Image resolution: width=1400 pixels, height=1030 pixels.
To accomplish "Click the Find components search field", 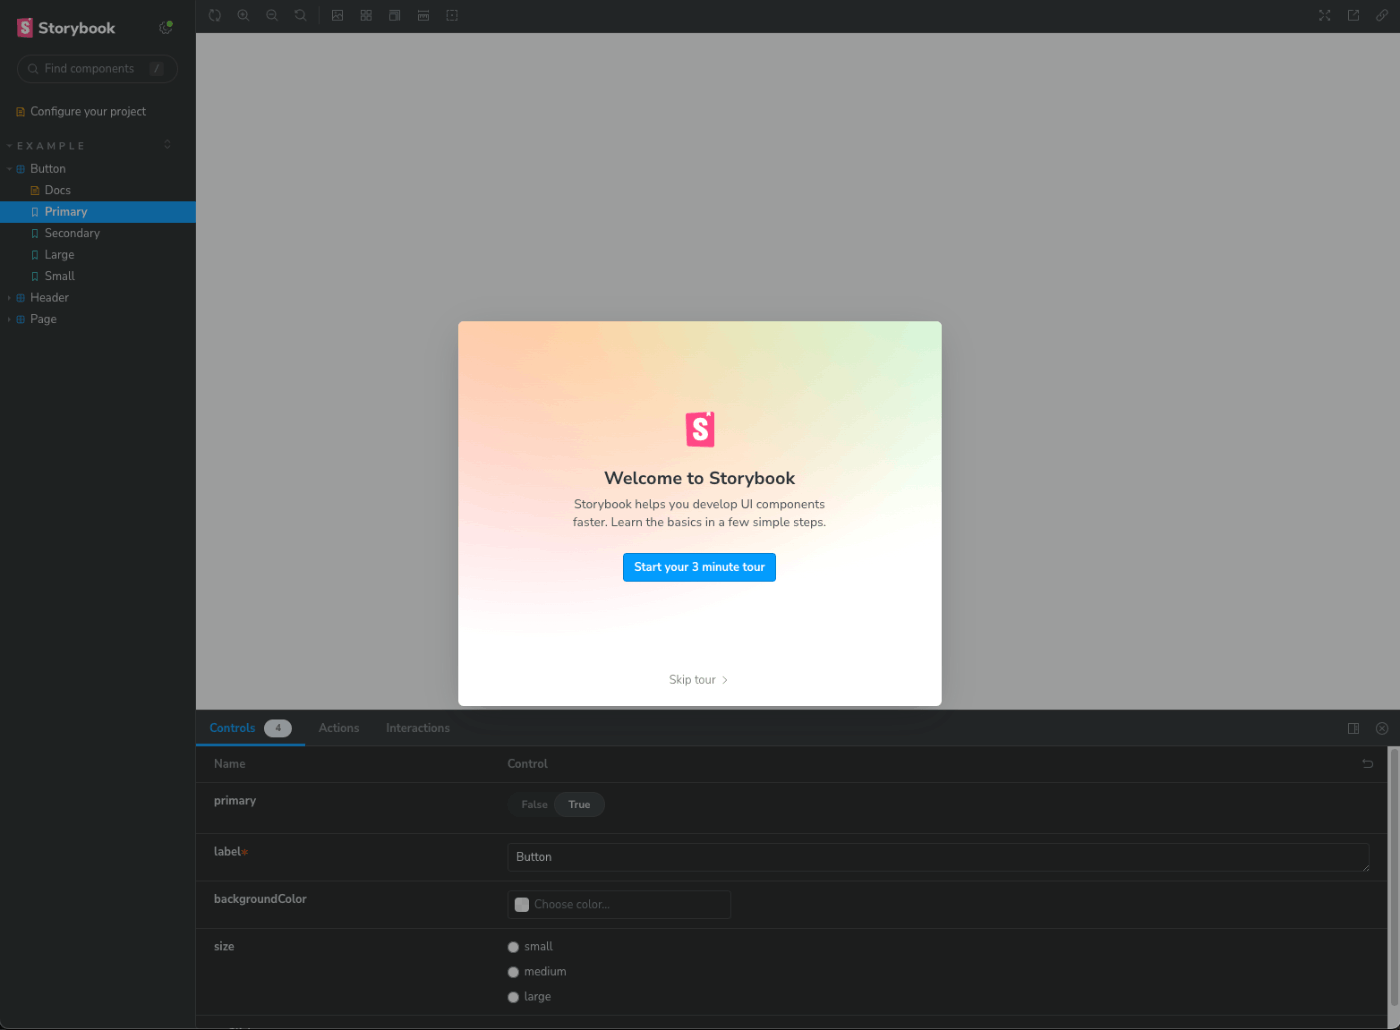I will (x=97, y=69).
